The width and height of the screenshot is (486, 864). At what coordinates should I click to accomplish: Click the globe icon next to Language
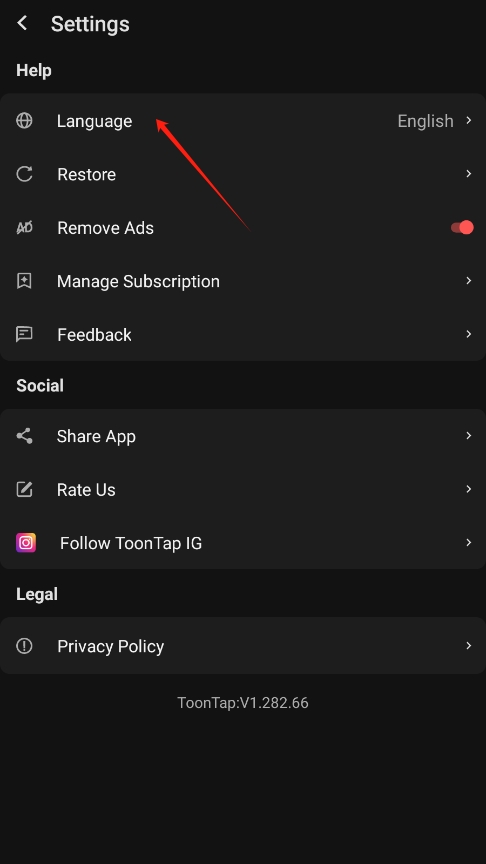pyautogui.click(x=24, y=120)
